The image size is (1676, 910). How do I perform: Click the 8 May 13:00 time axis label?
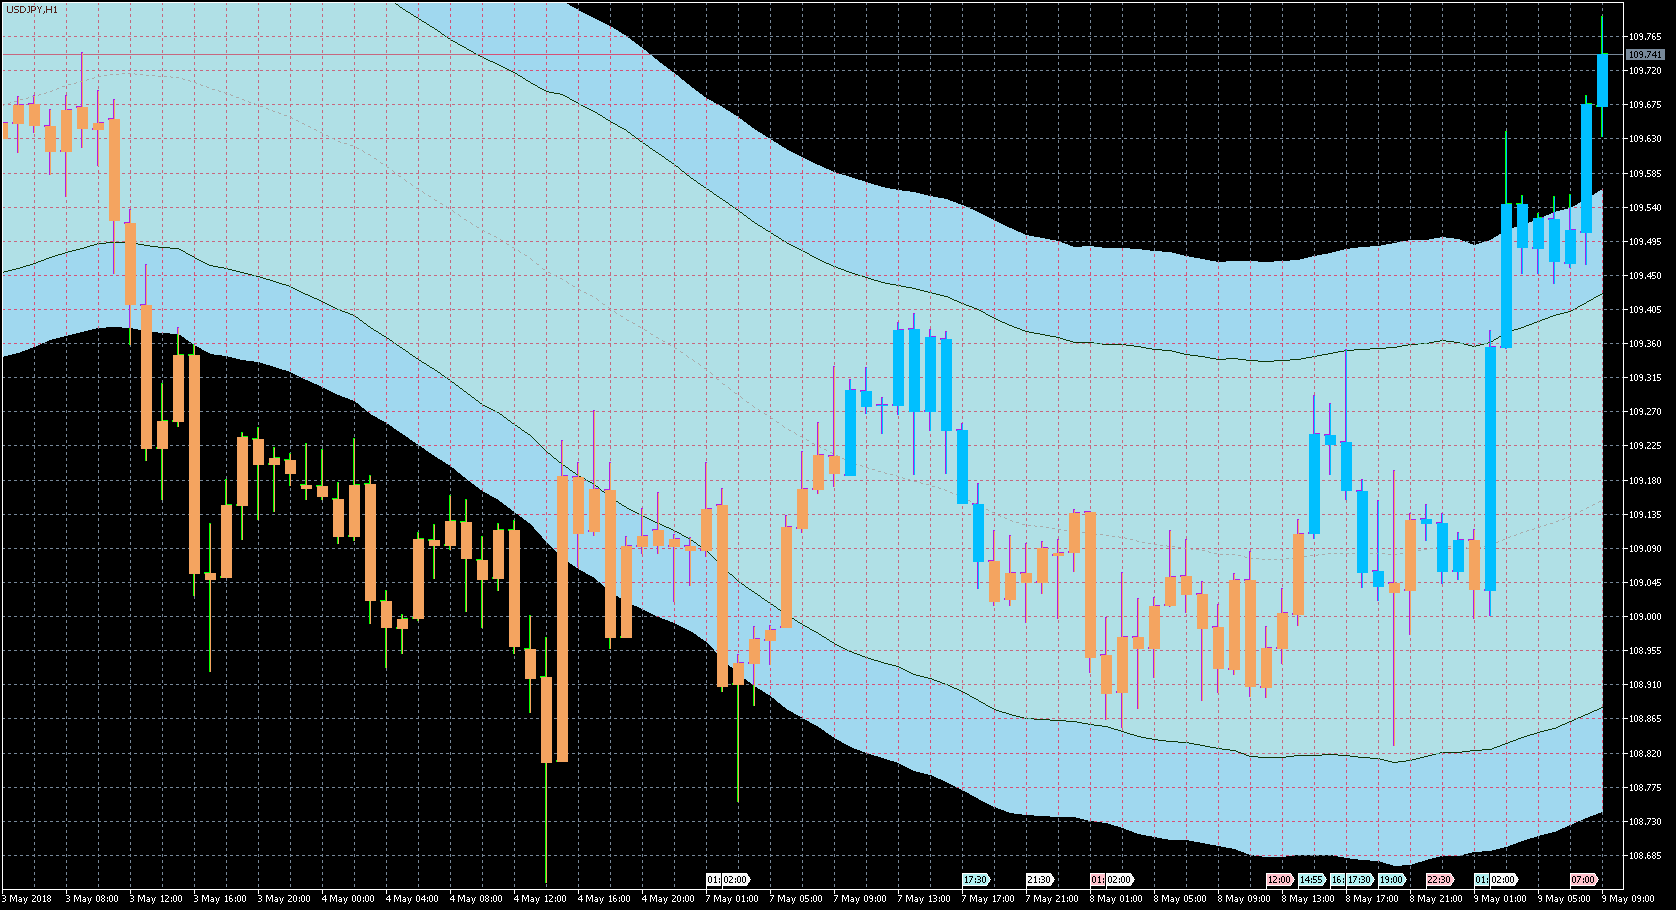1311,898
